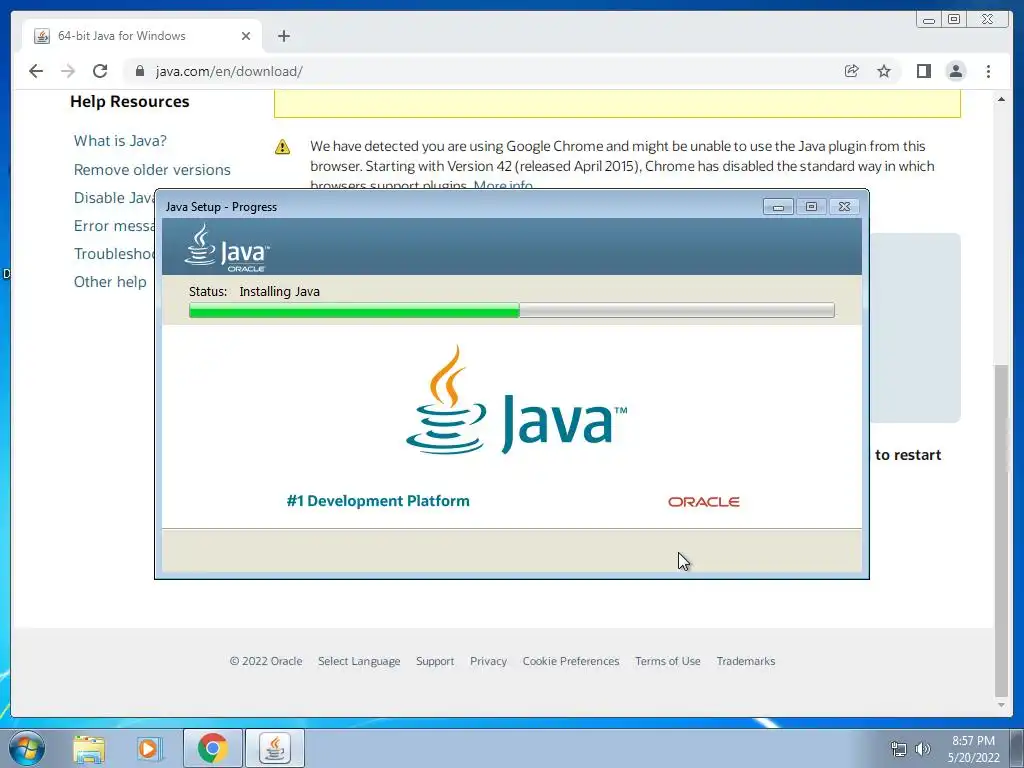Bookmark this page with the star icon
The image size is (1024, 768).
pos(884,71)
